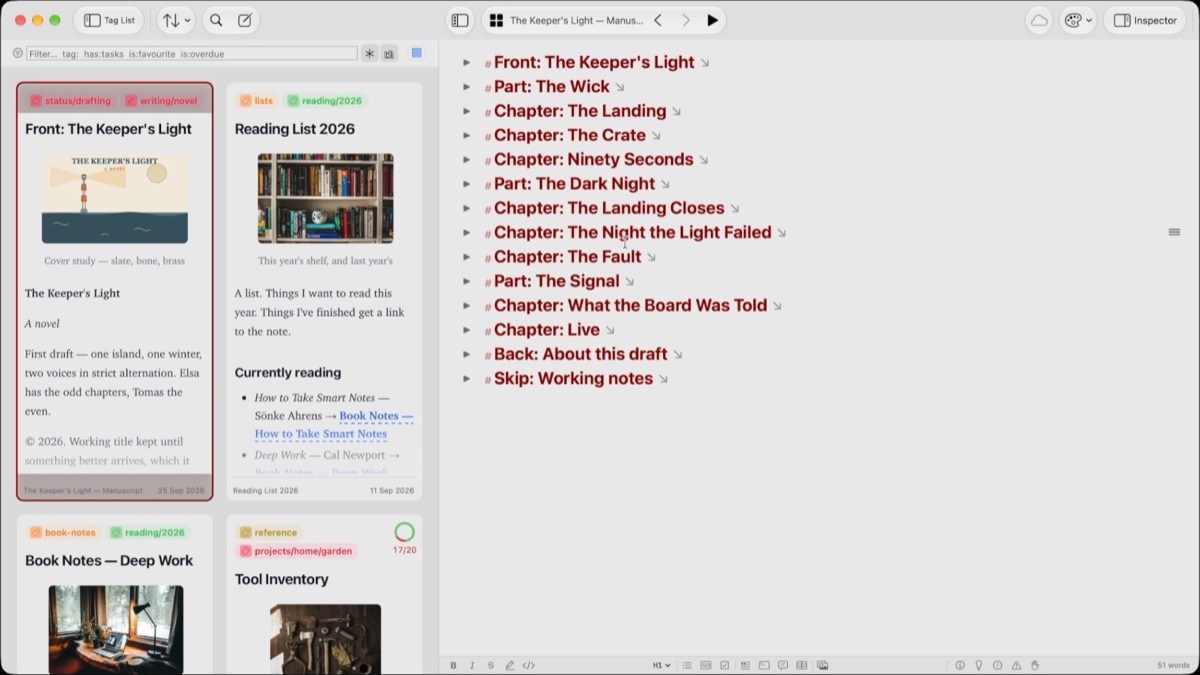The height and width of the screenshot is (675, 1200).
Task: Insert an image
Action: (x=822, y=665)
